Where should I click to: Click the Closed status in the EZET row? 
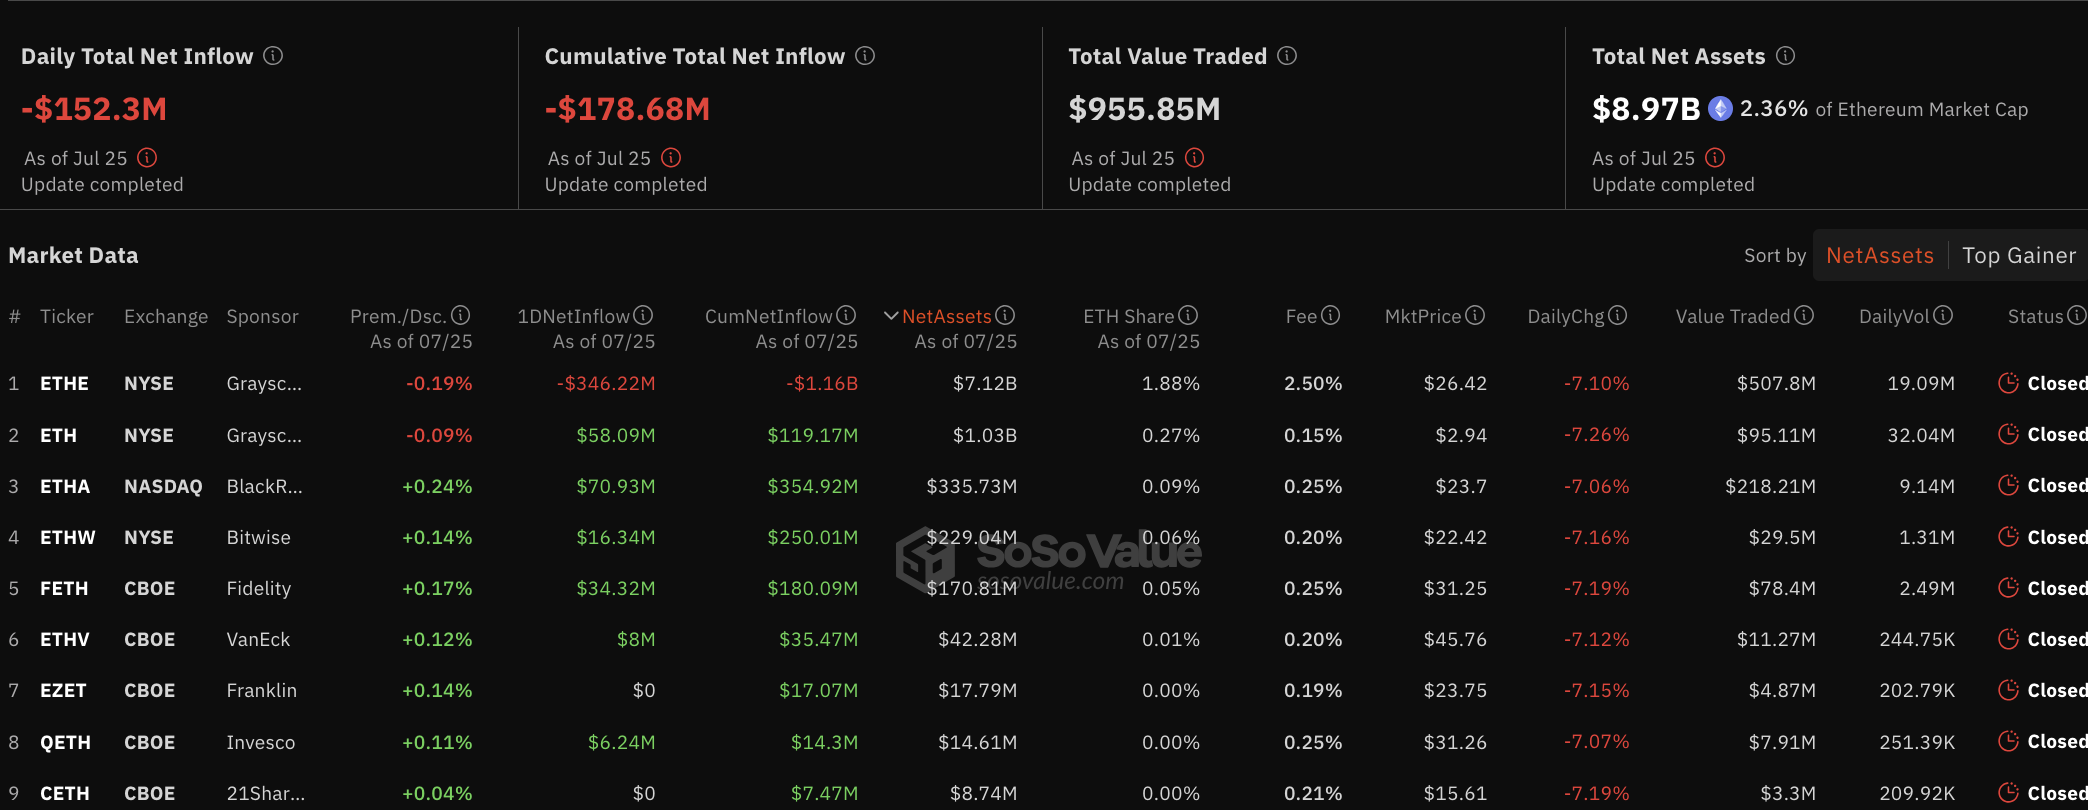2057,690
